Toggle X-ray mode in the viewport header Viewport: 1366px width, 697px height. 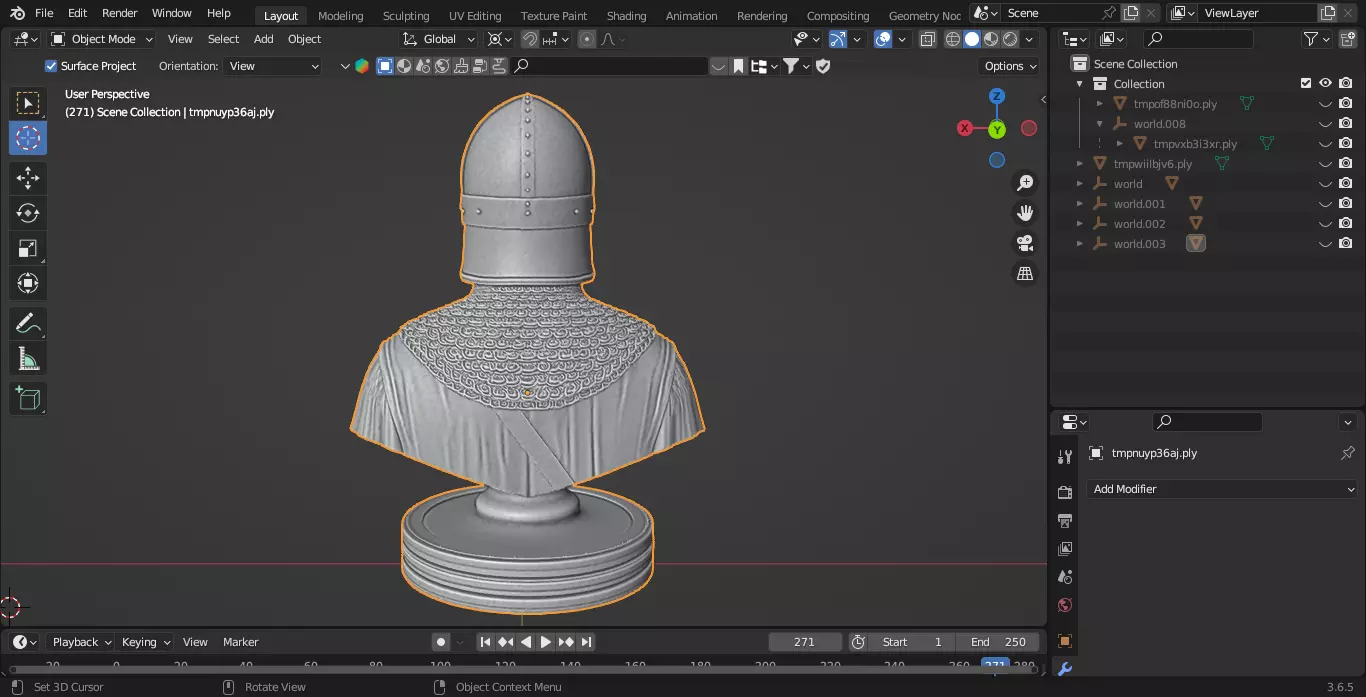click(927, 39)
